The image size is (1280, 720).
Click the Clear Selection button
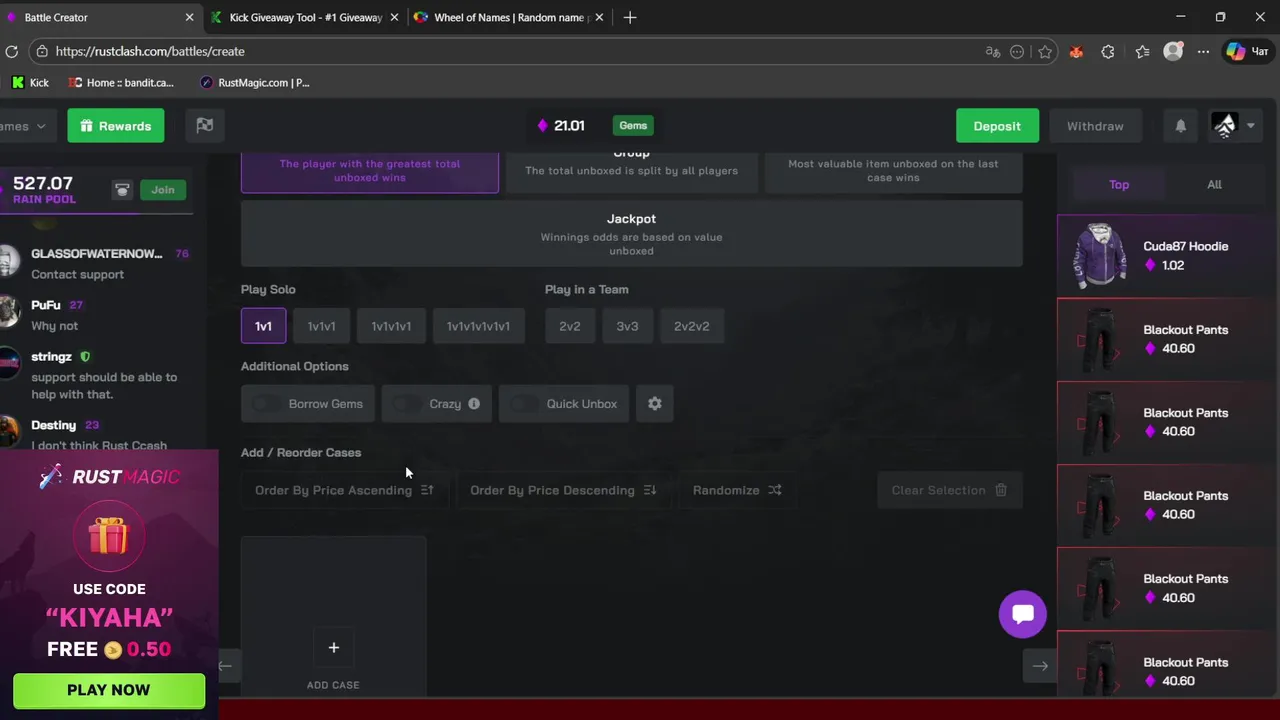[949, 490]
